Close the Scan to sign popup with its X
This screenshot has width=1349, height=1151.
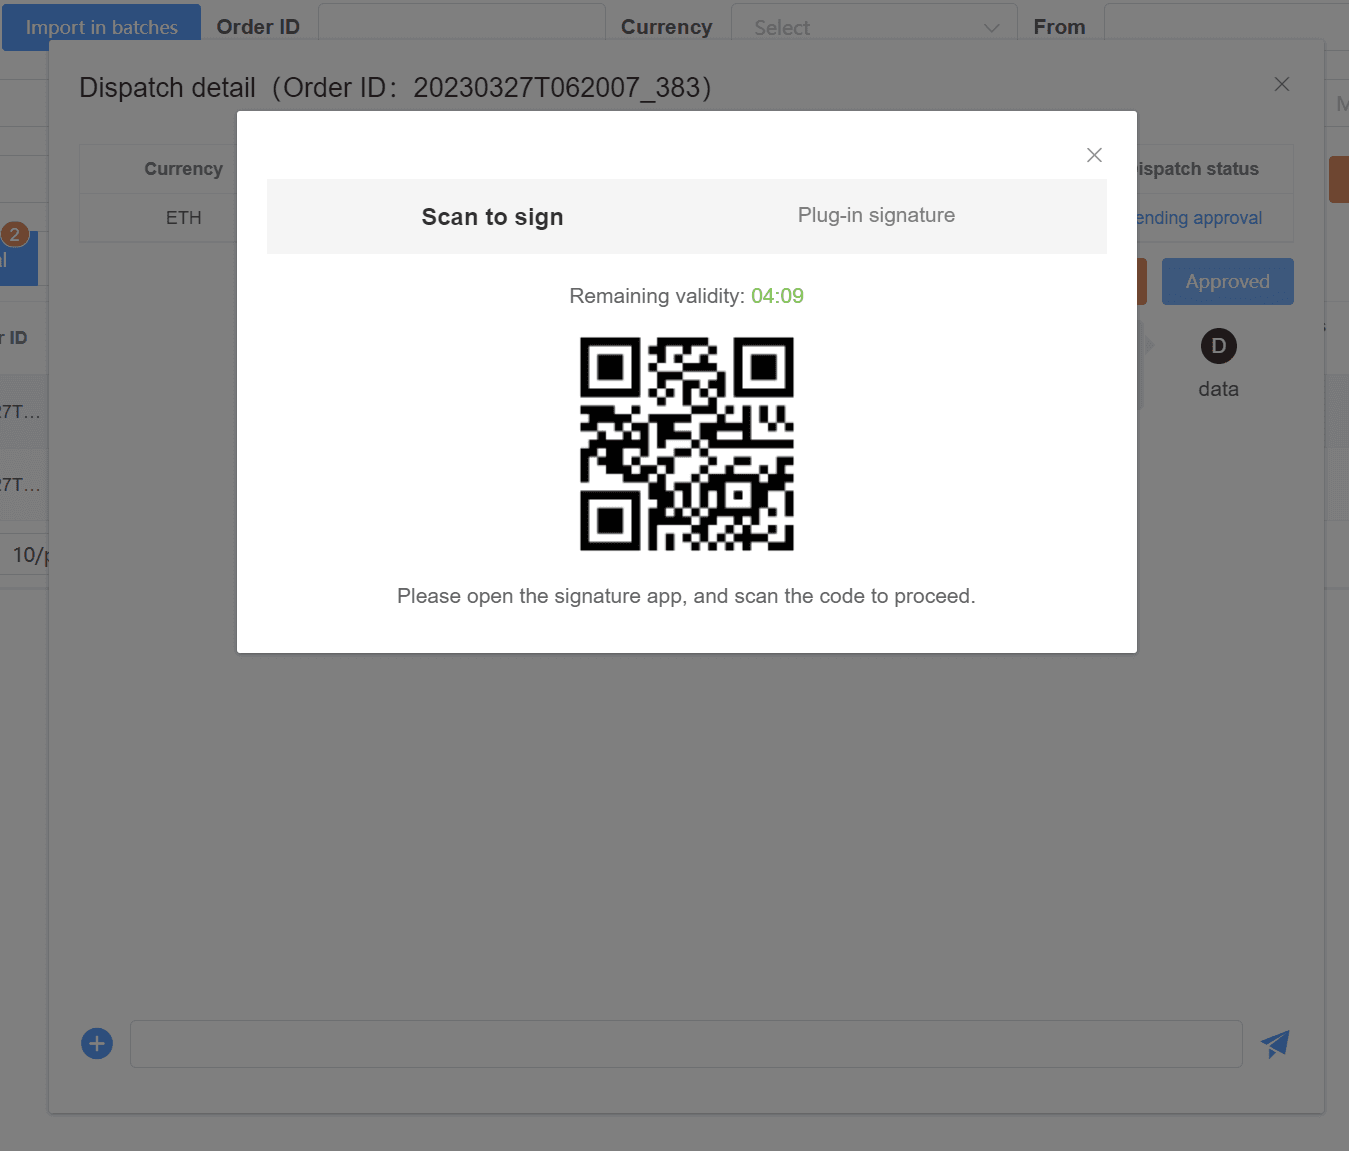(x=1093, y=155)
